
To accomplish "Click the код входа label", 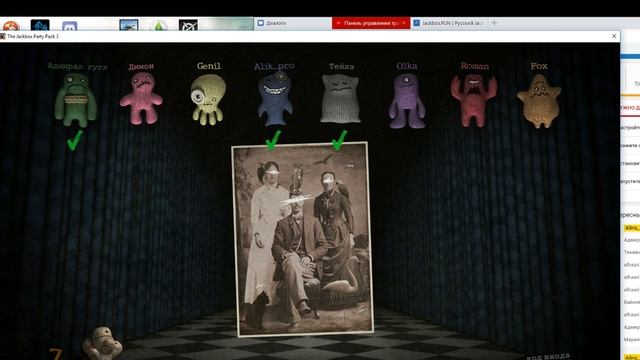I will pos(547,356).
